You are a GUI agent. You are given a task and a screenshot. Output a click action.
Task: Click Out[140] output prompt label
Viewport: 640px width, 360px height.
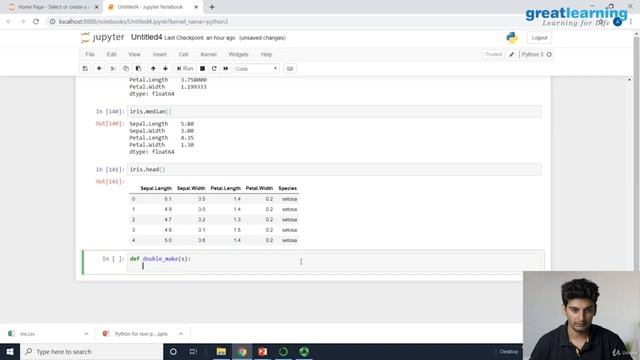pos(110,124)
